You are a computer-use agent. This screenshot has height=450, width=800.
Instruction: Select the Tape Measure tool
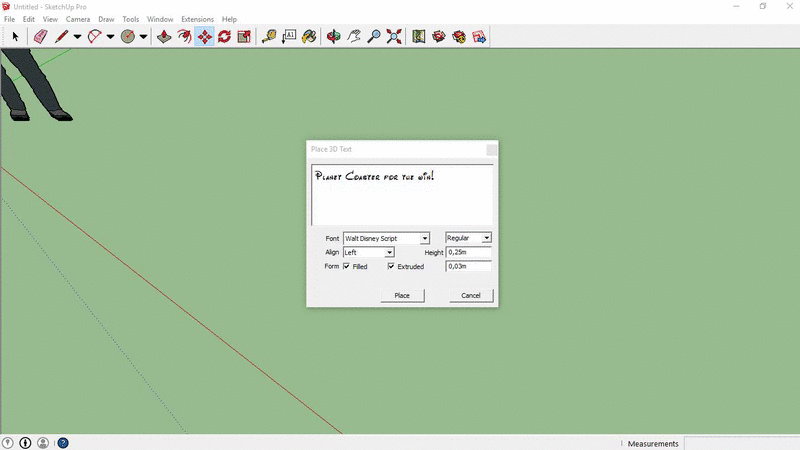269,36
